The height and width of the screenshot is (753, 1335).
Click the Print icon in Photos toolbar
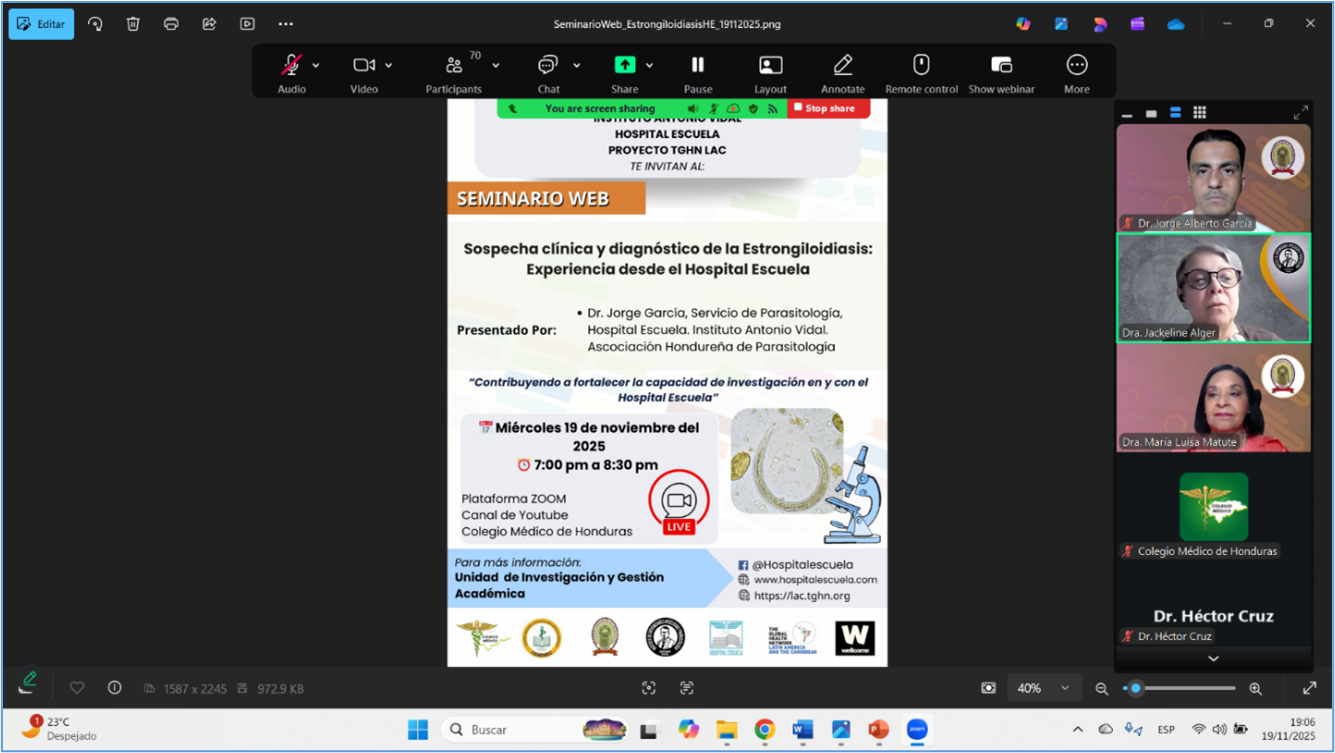[x=171, y=24]
